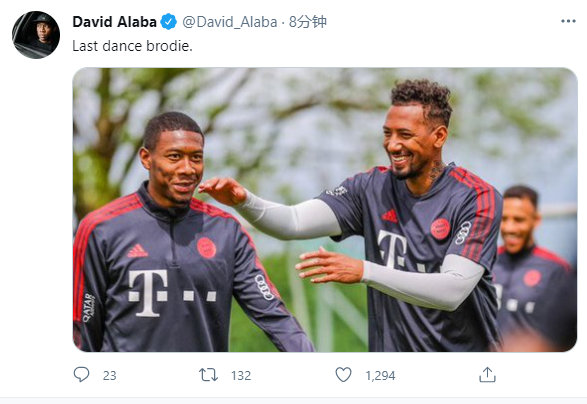587x404 pixels.
Task: Click the blue verified badge
Action: (168, 22)
